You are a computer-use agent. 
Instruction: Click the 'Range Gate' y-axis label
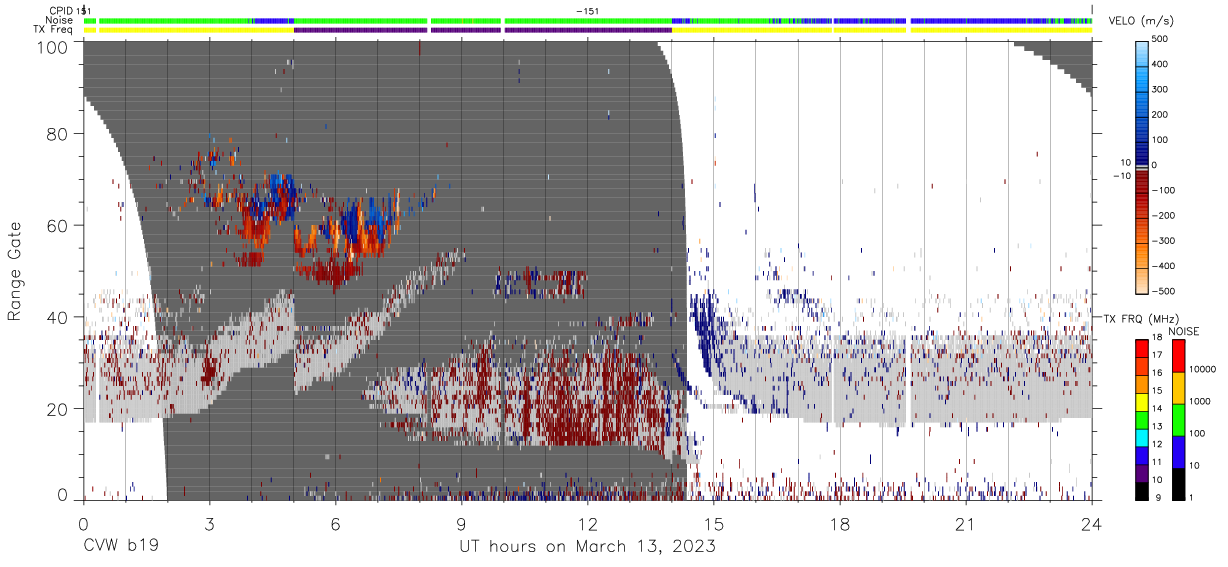[15, 273]
